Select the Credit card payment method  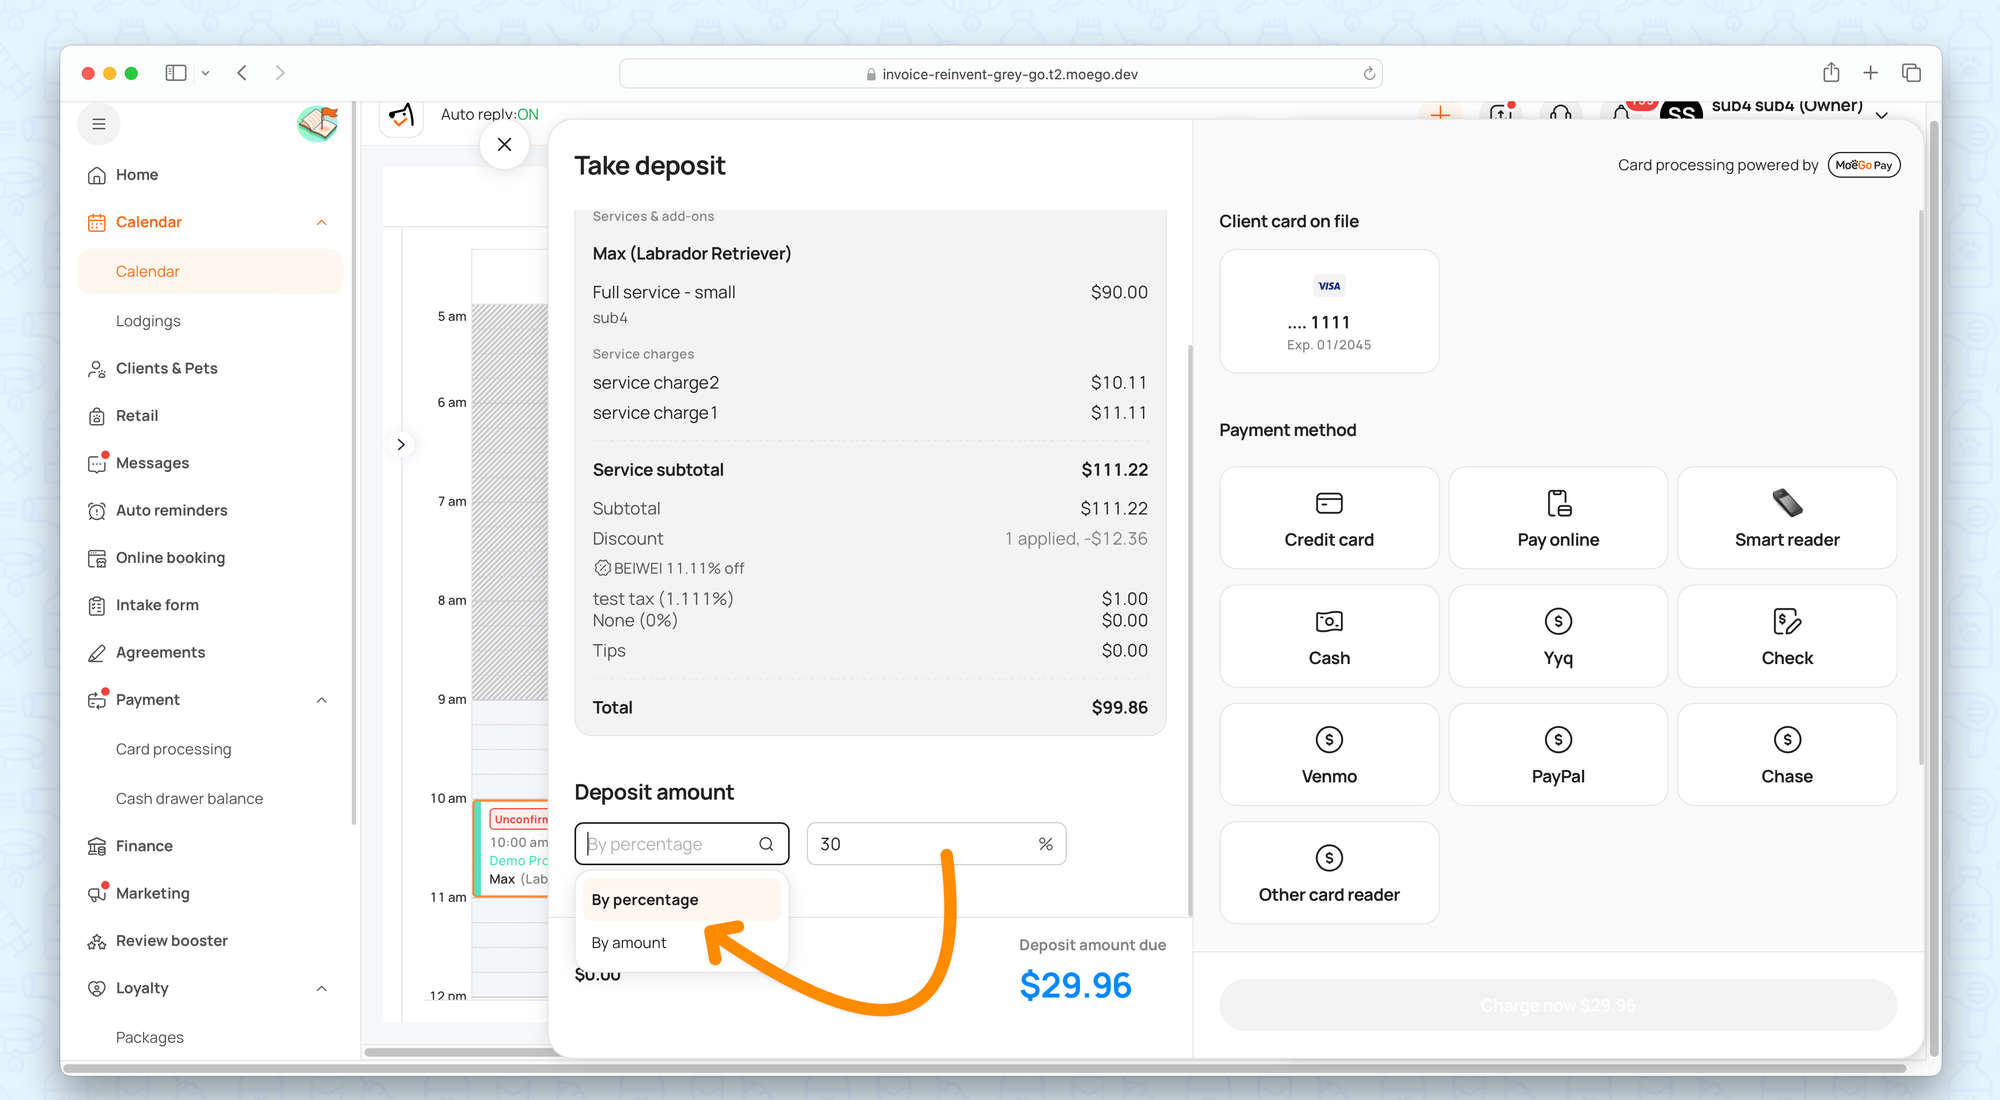[x=1329, y=518]
